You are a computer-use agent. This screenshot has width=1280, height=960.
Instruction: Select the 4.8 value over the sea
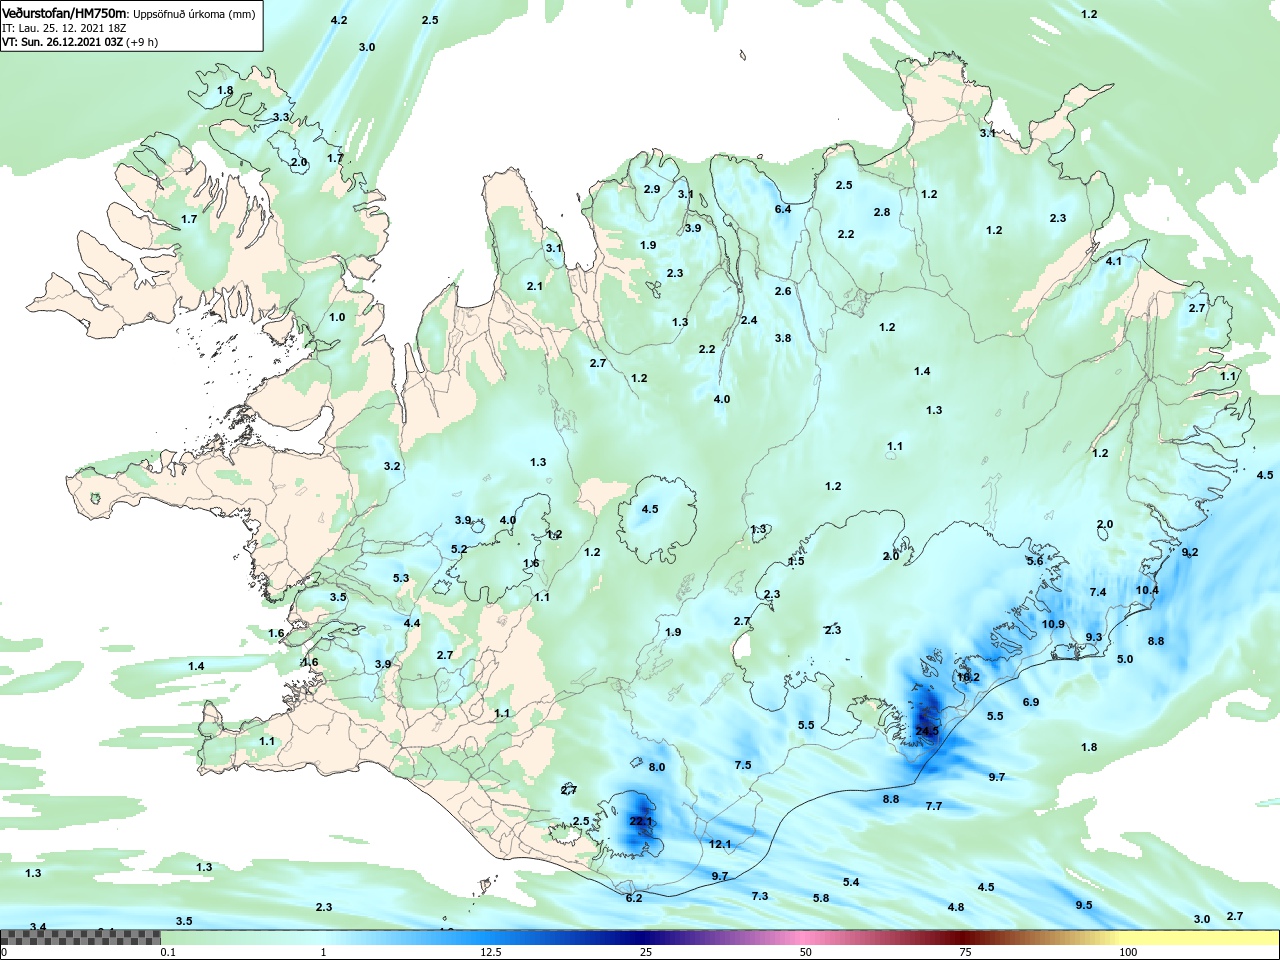coord(956,907)
